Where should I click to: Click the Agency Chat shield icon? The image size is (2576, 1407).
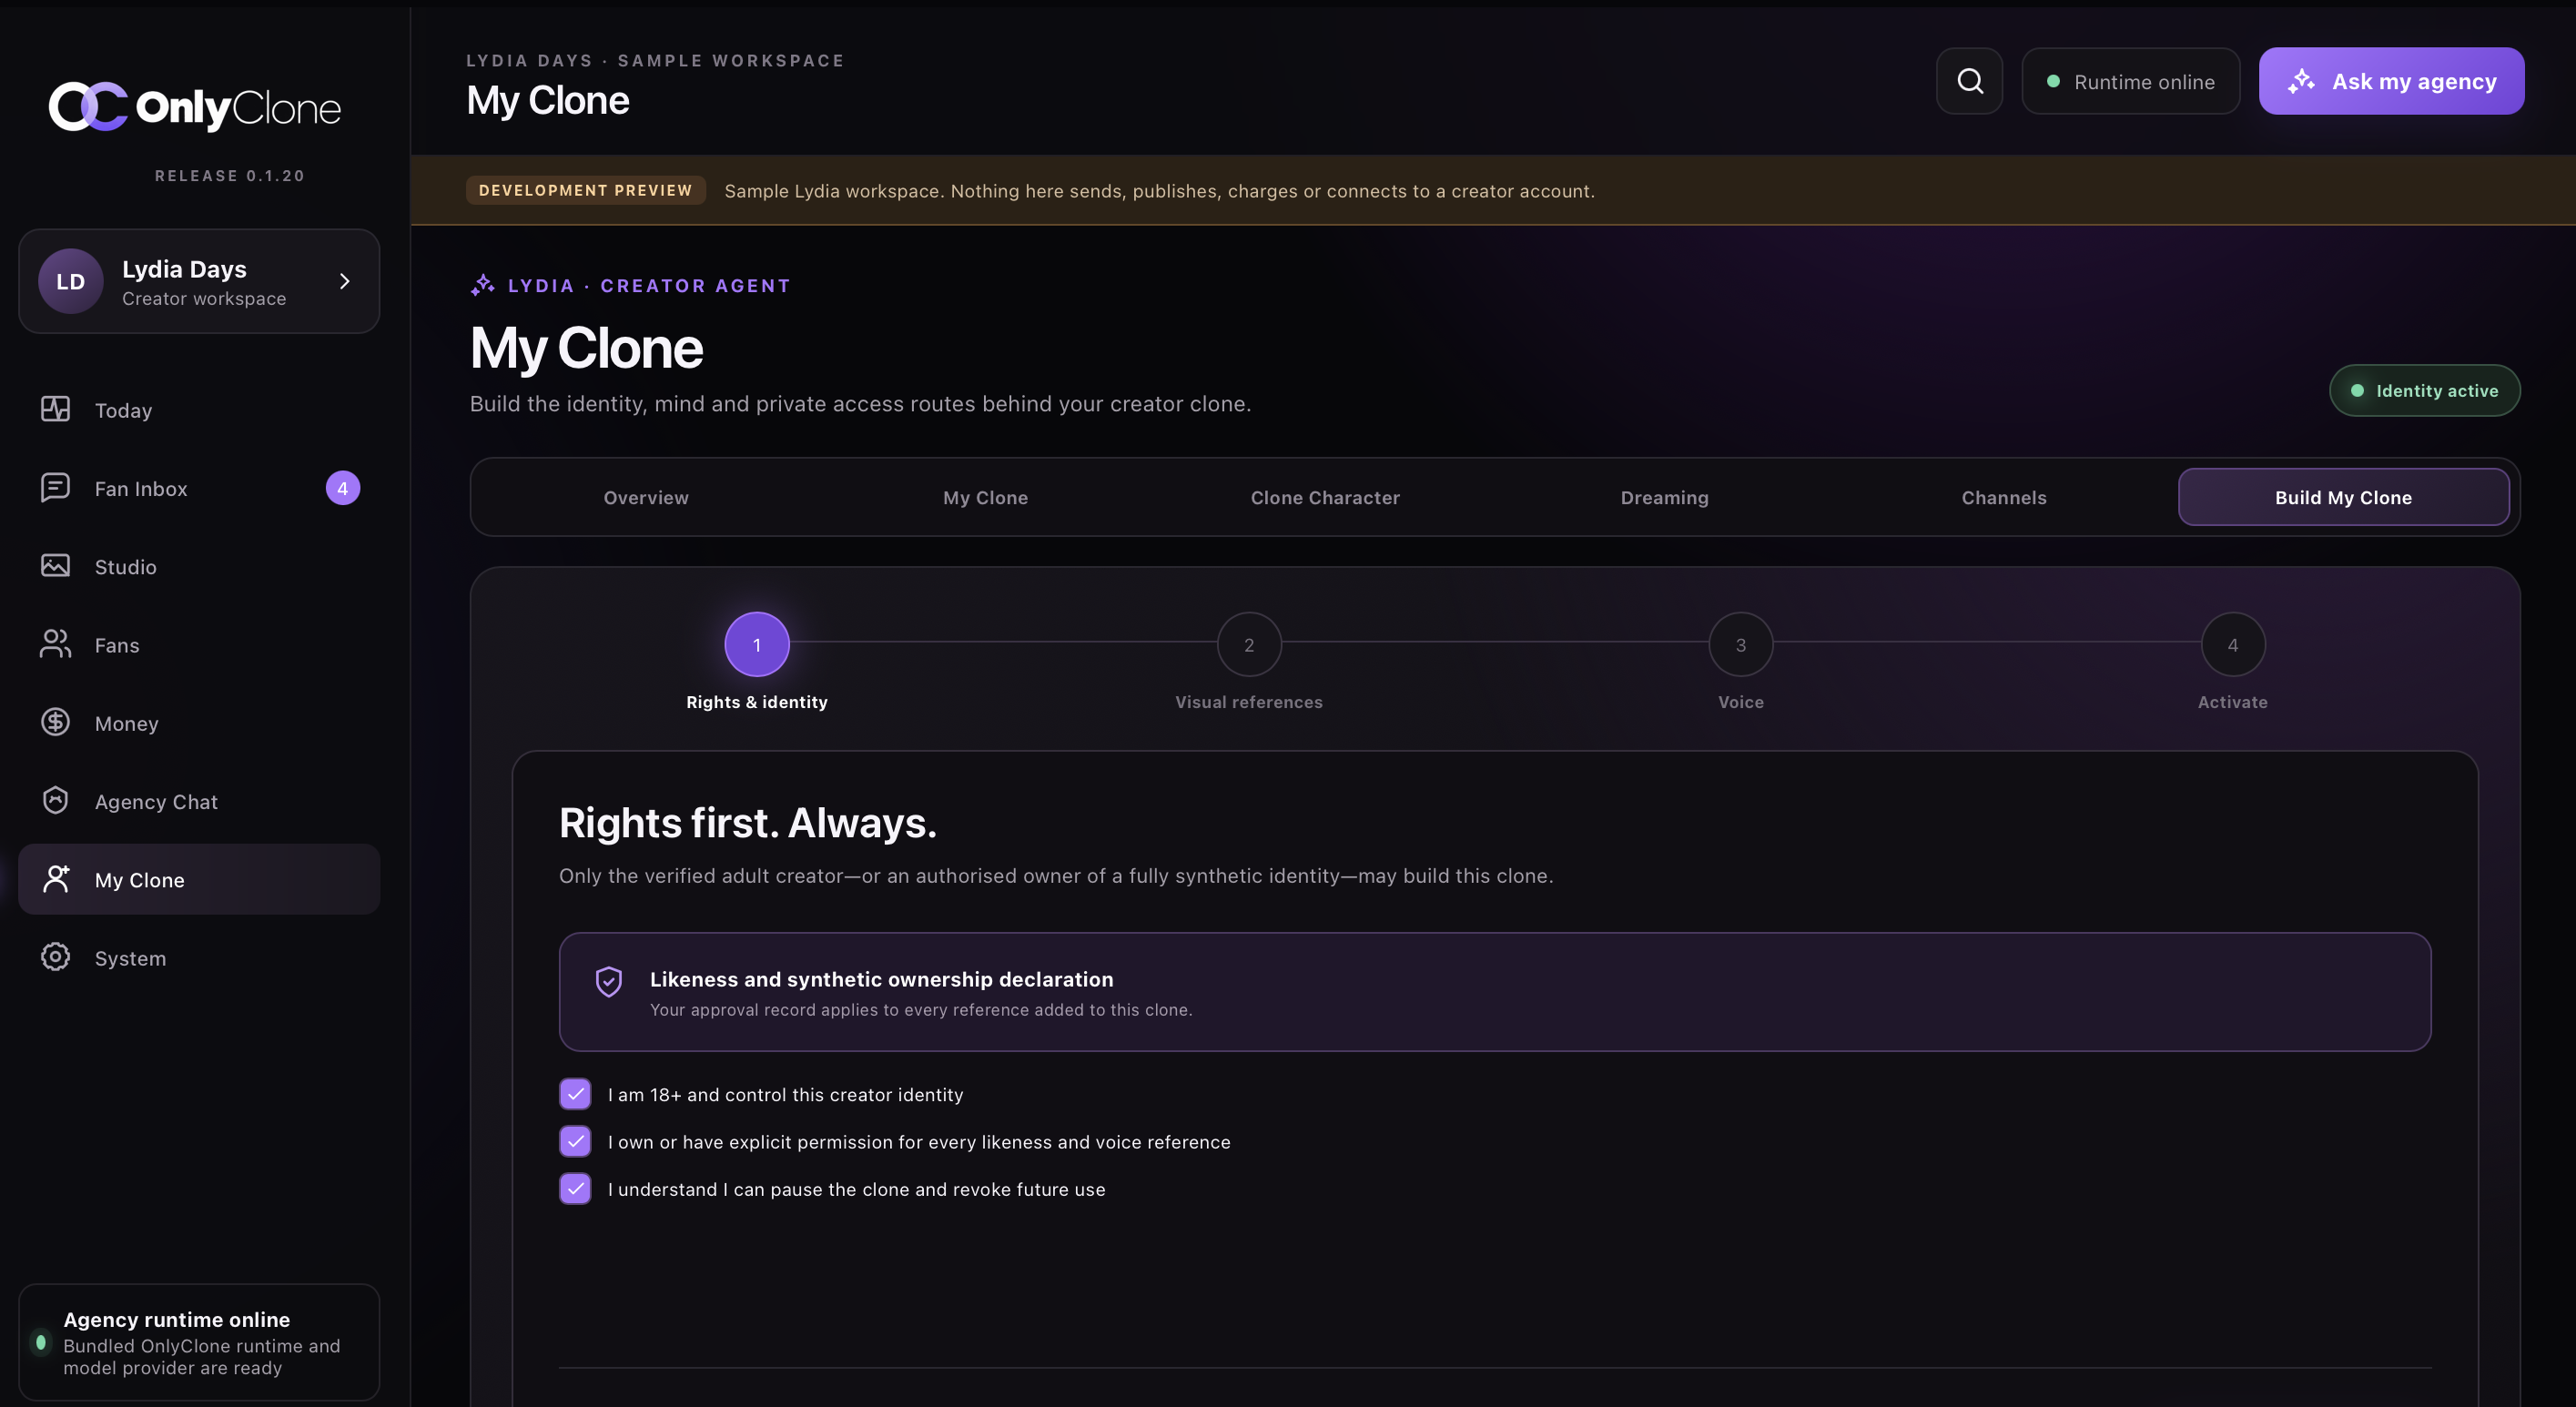(55, 800)
